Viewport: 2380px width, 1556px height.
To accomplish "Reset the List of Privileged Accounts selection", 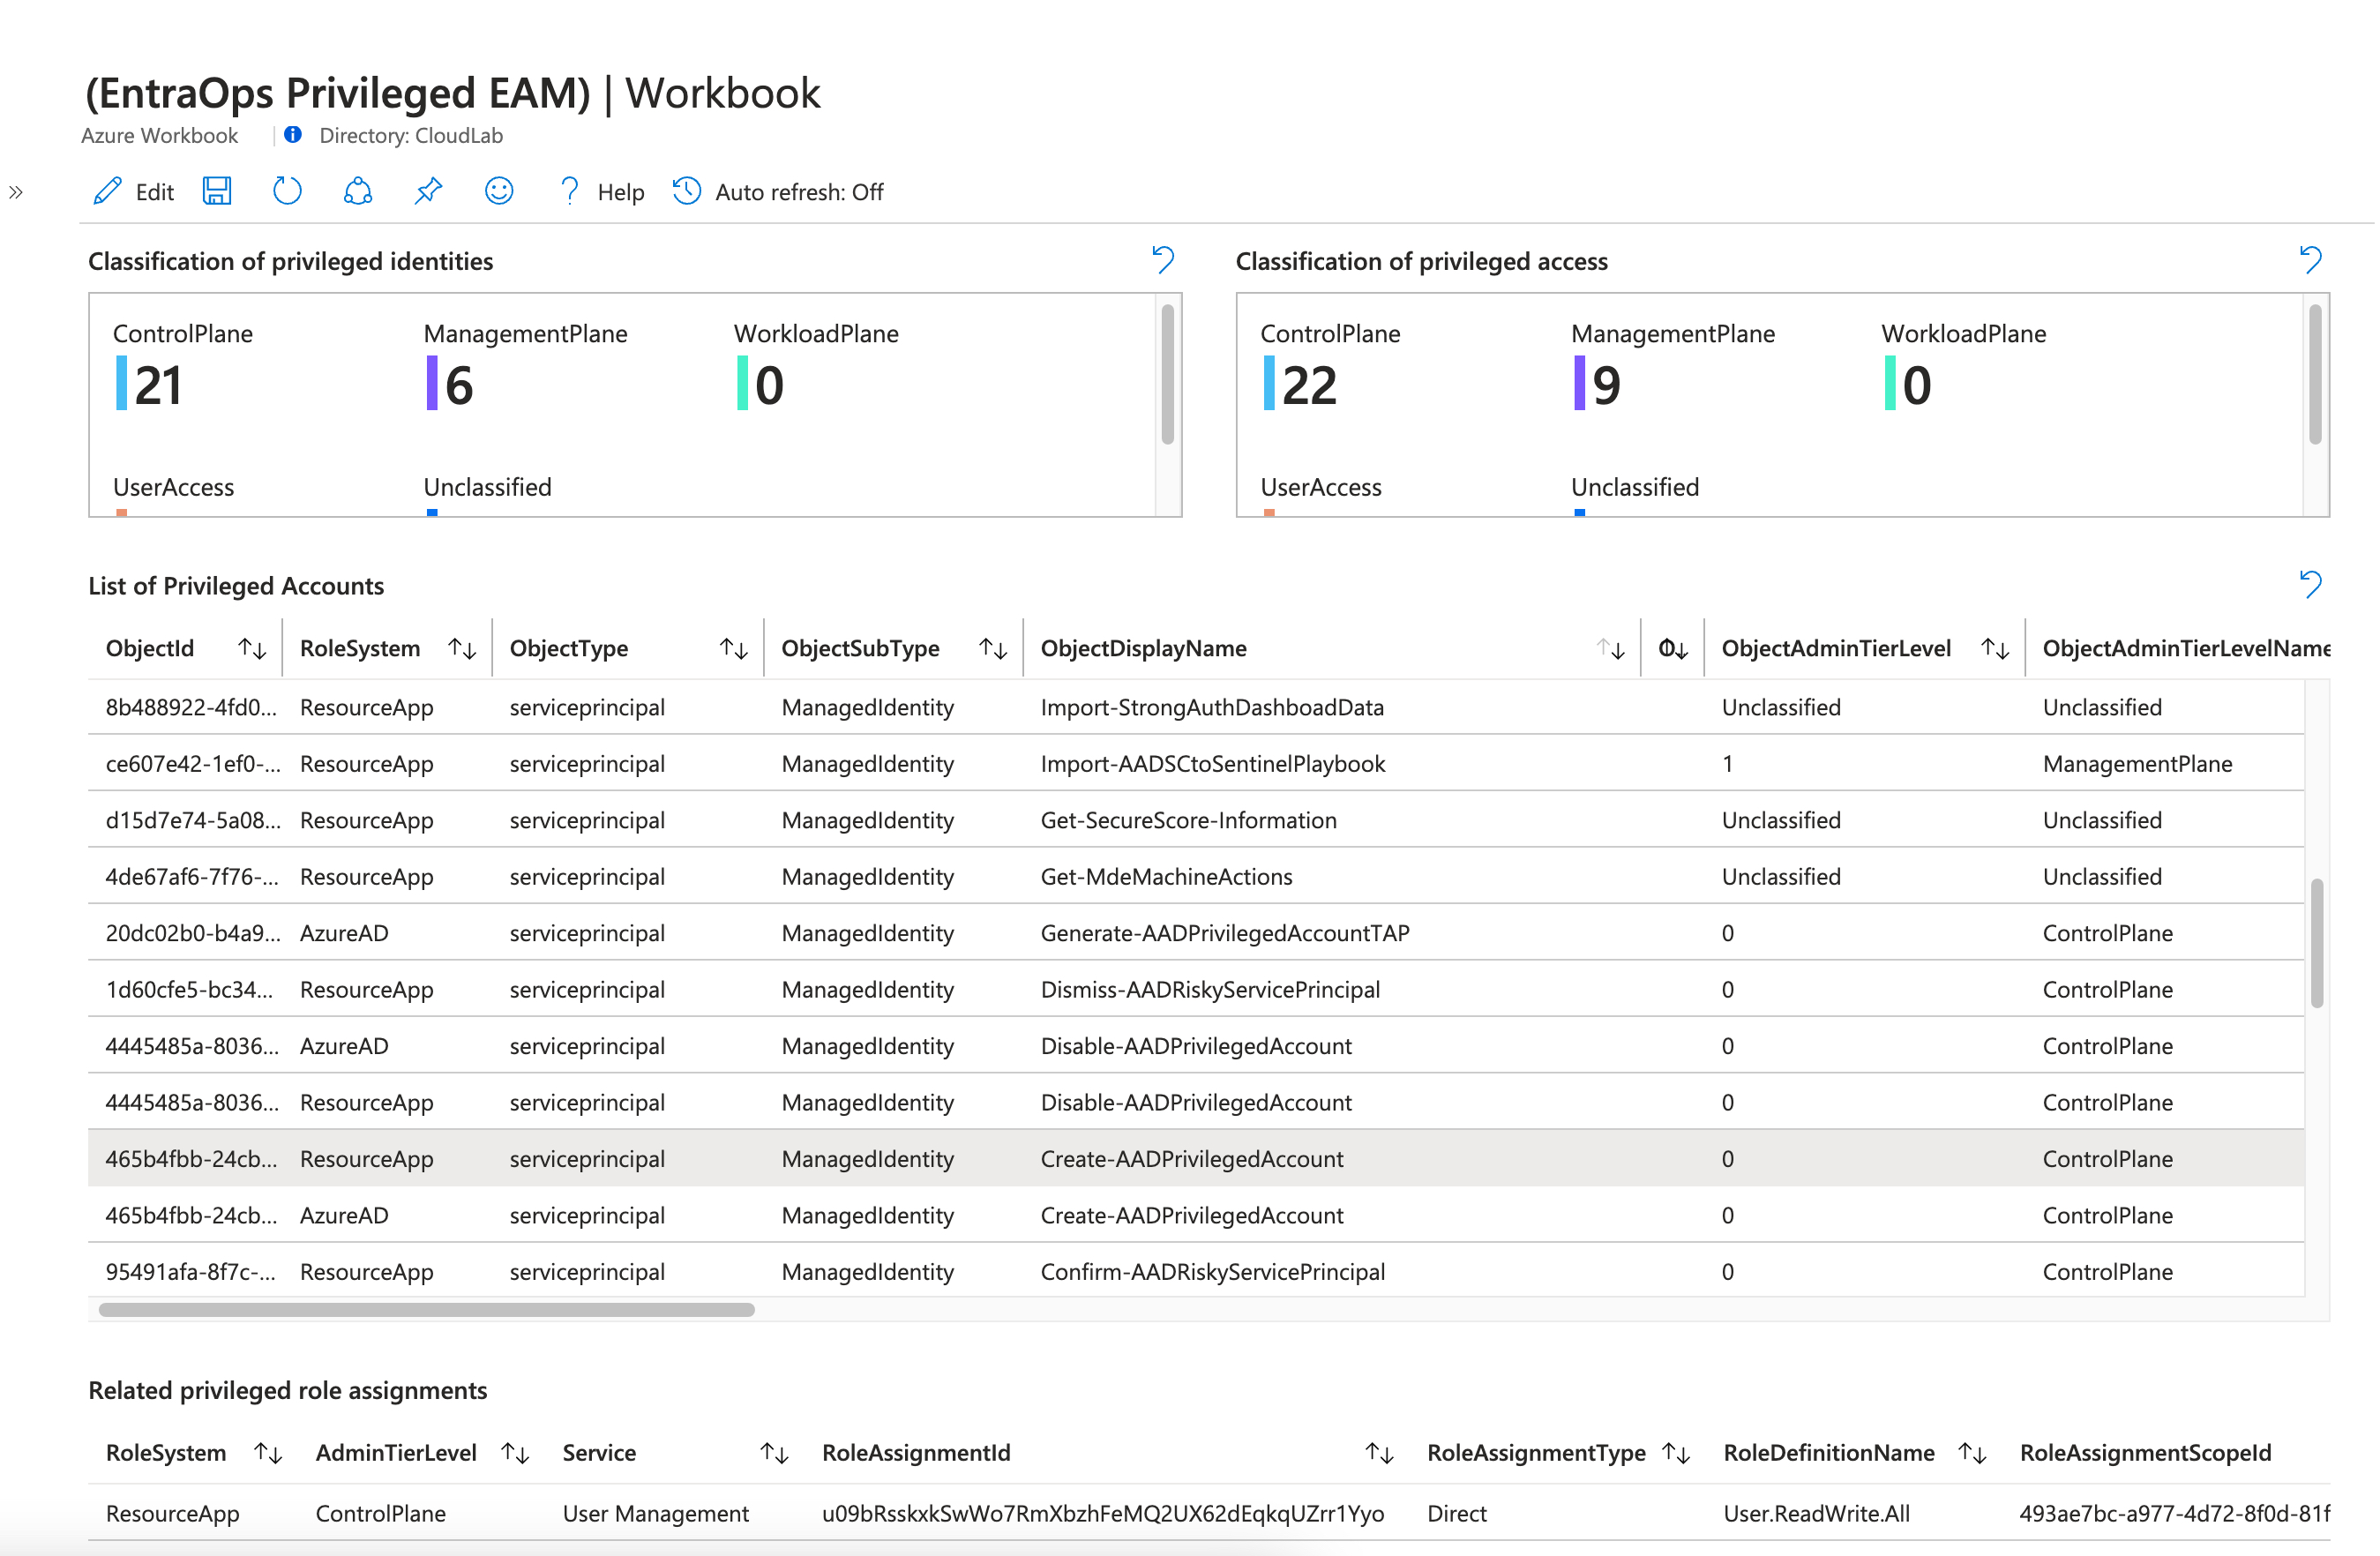I will [2311, 584].
